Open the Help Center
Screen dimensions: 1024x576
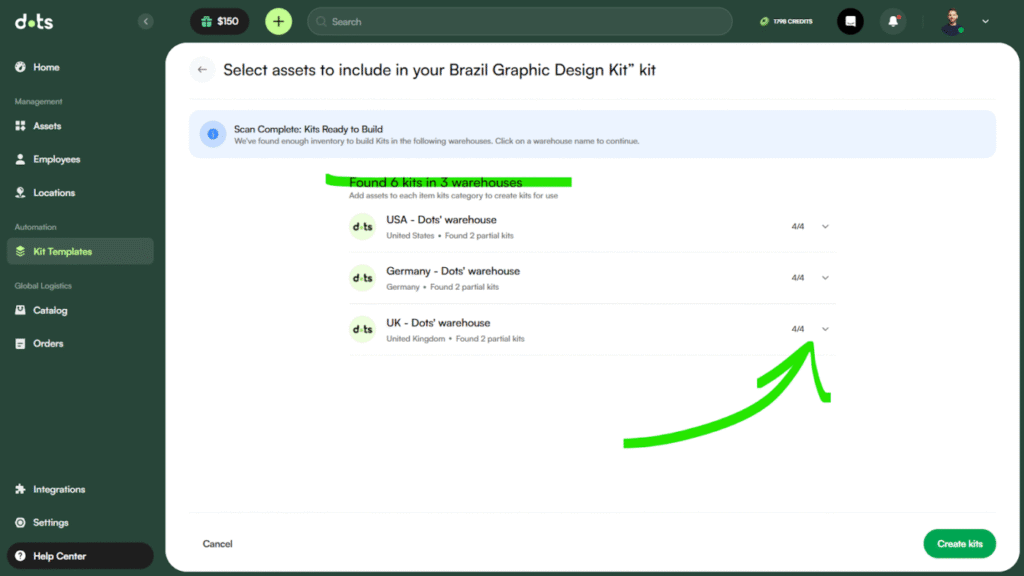(59, 556)
